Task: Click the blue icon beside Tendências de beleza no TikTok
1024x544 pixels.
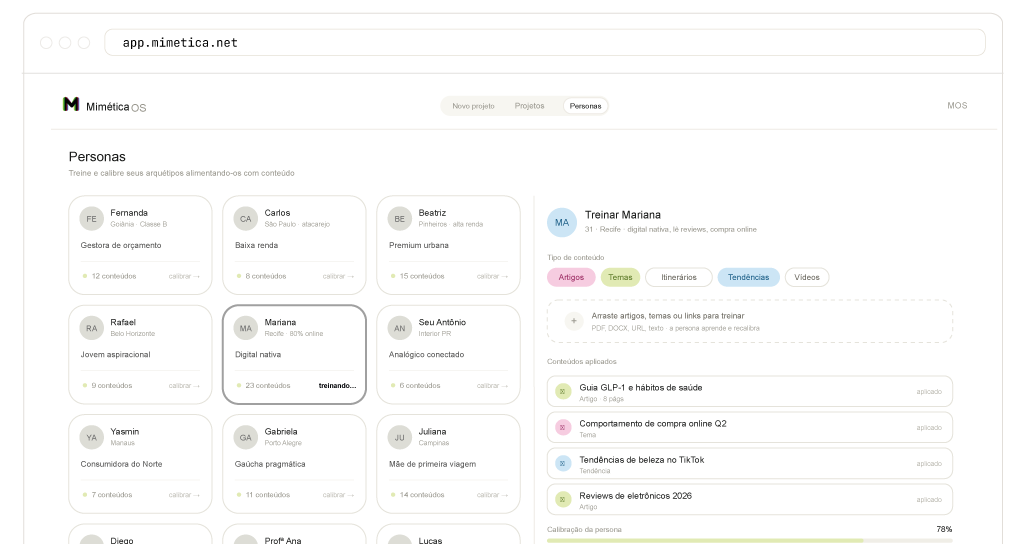Action: (x=562, y=463)
